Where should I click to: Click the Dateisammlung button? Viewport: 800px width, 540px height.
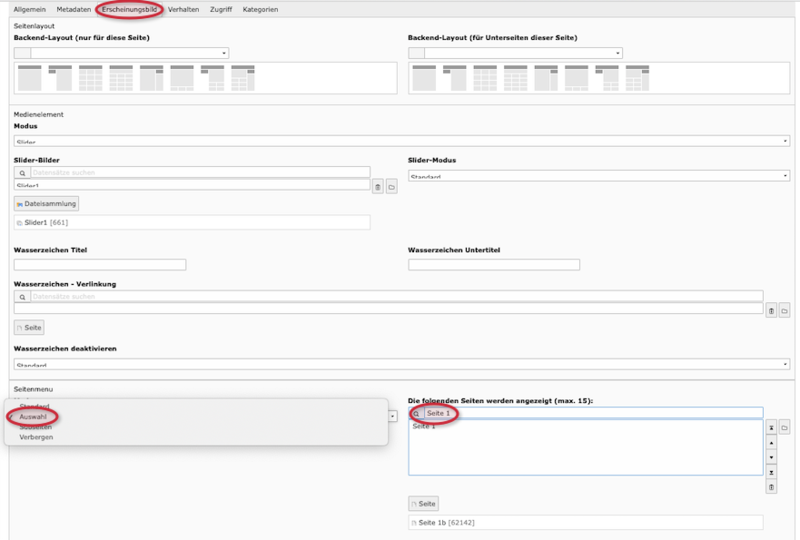[x=46, y=204]
